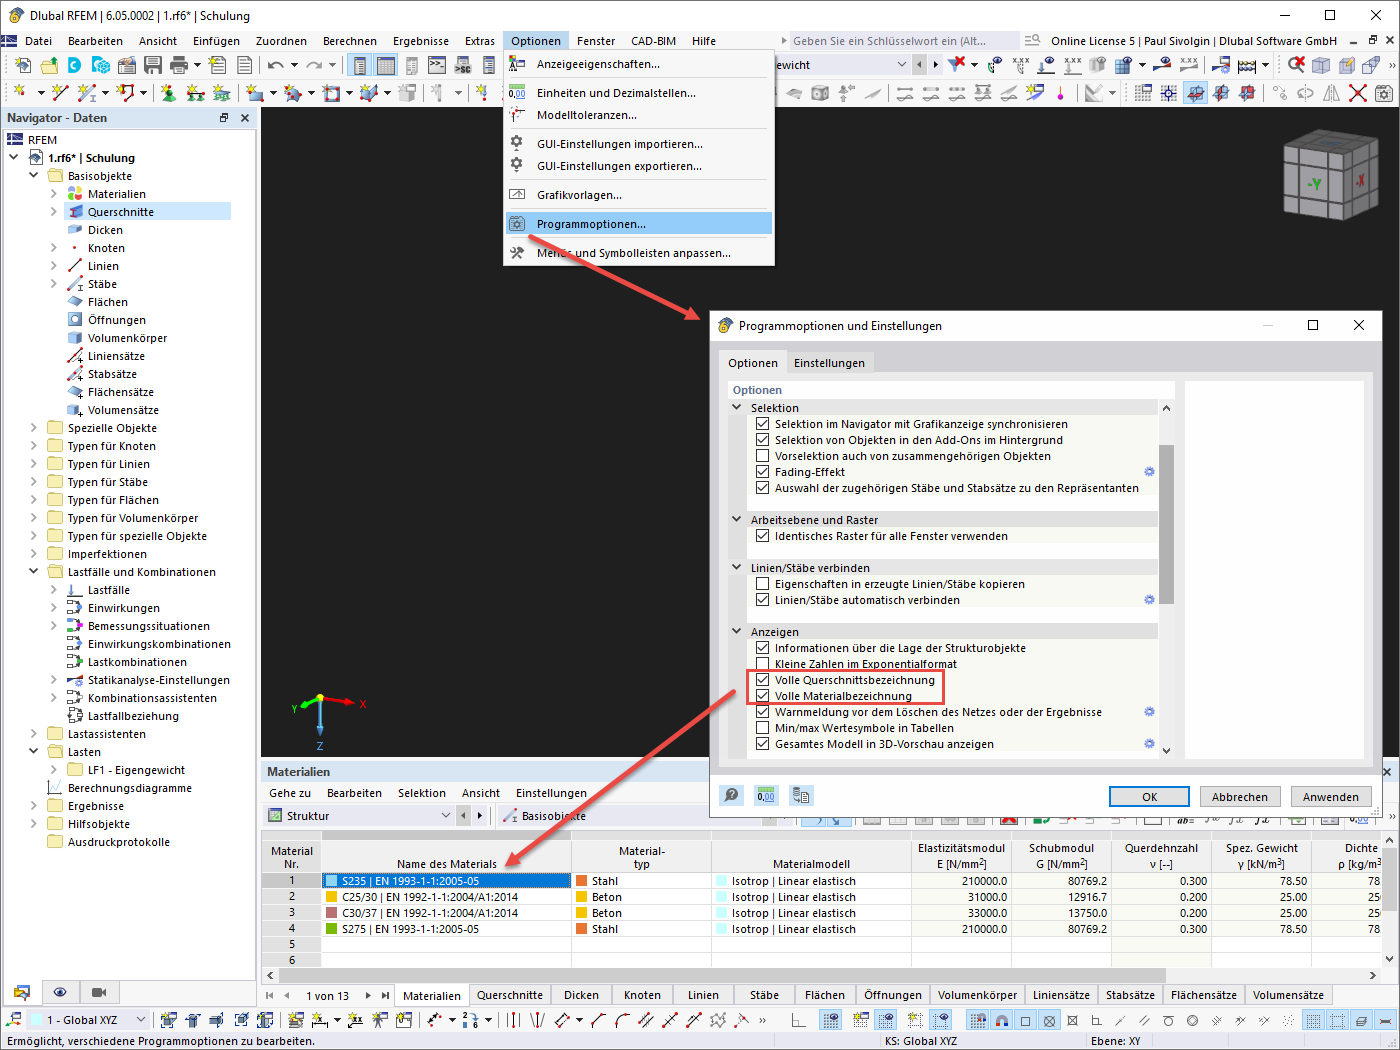This screenshot has width=1400, height=1050.
Task: Click the delete filter icon with red X
Action: (957, 65)
